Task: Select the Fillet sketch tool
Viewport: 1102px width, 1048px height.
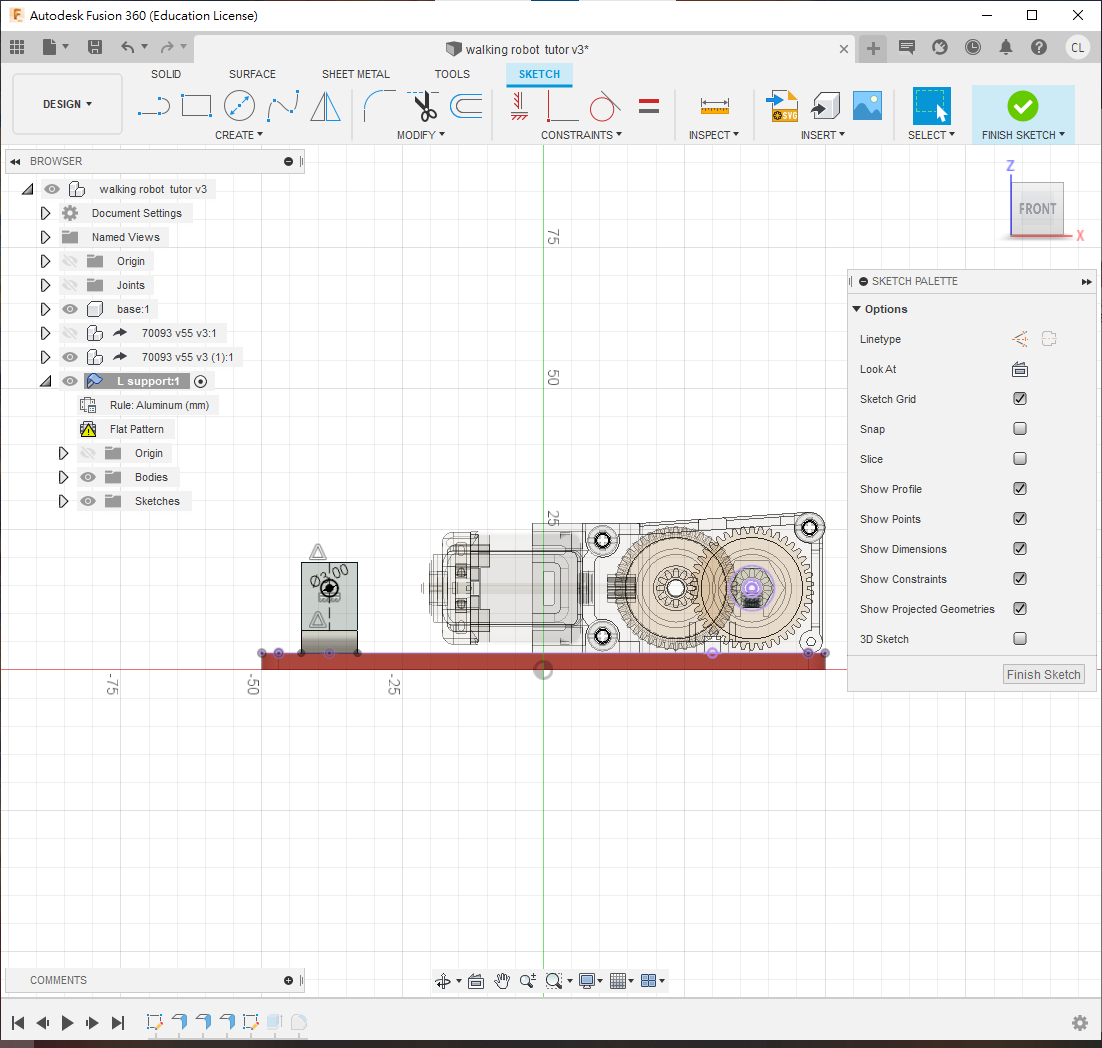Action: 379,105
